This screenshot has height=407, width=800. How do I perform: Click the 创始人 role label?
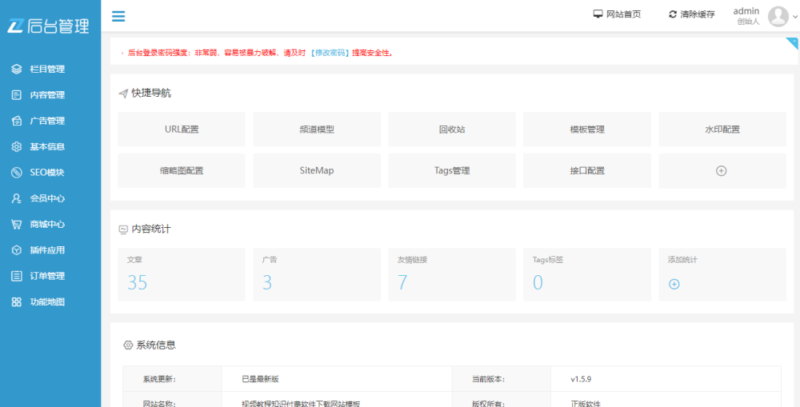748,22
